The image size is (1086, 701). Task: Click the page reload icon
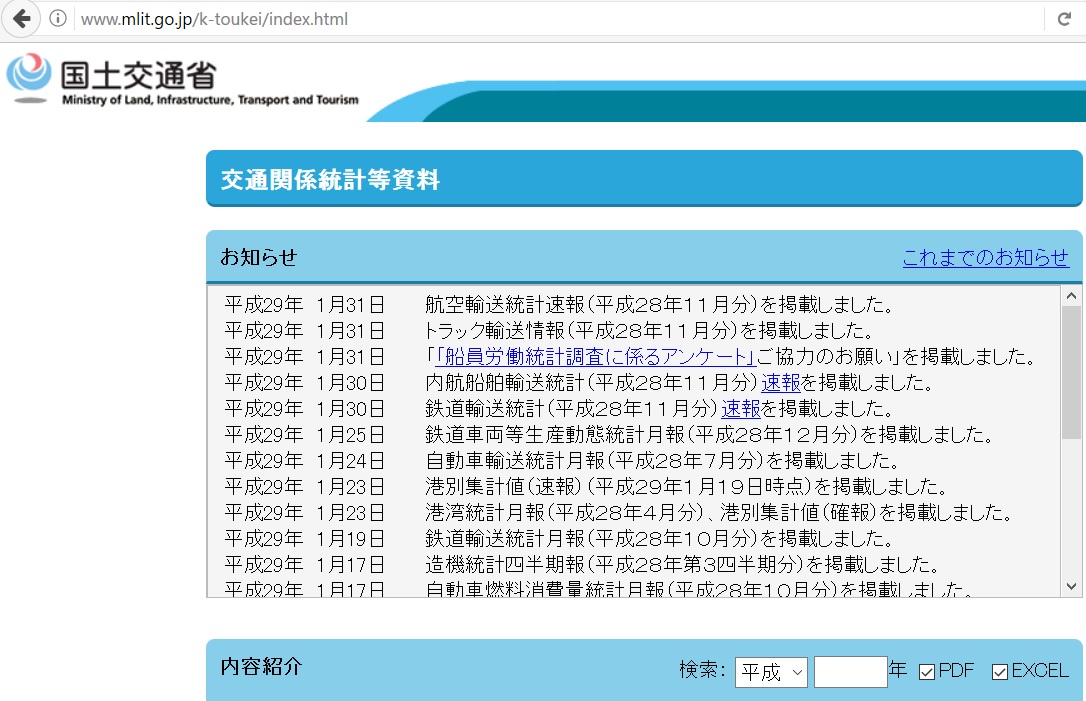point(1064,19)
